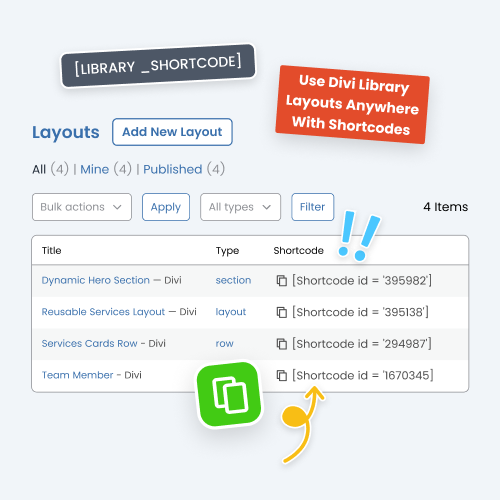Click the Layouts page heading
The image size is (500, 500).
(66, 132)
